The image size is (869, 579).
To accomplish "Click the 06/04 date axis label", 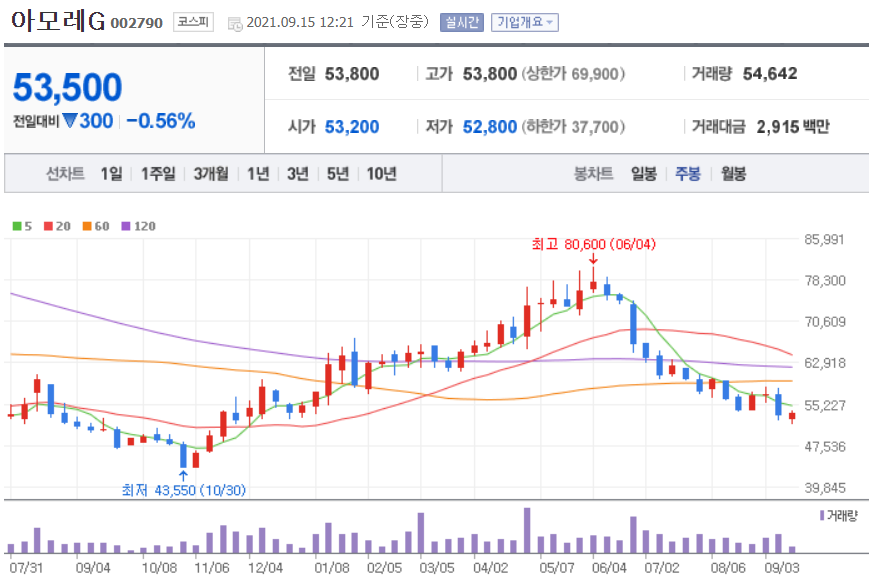I will click(609, 568).
